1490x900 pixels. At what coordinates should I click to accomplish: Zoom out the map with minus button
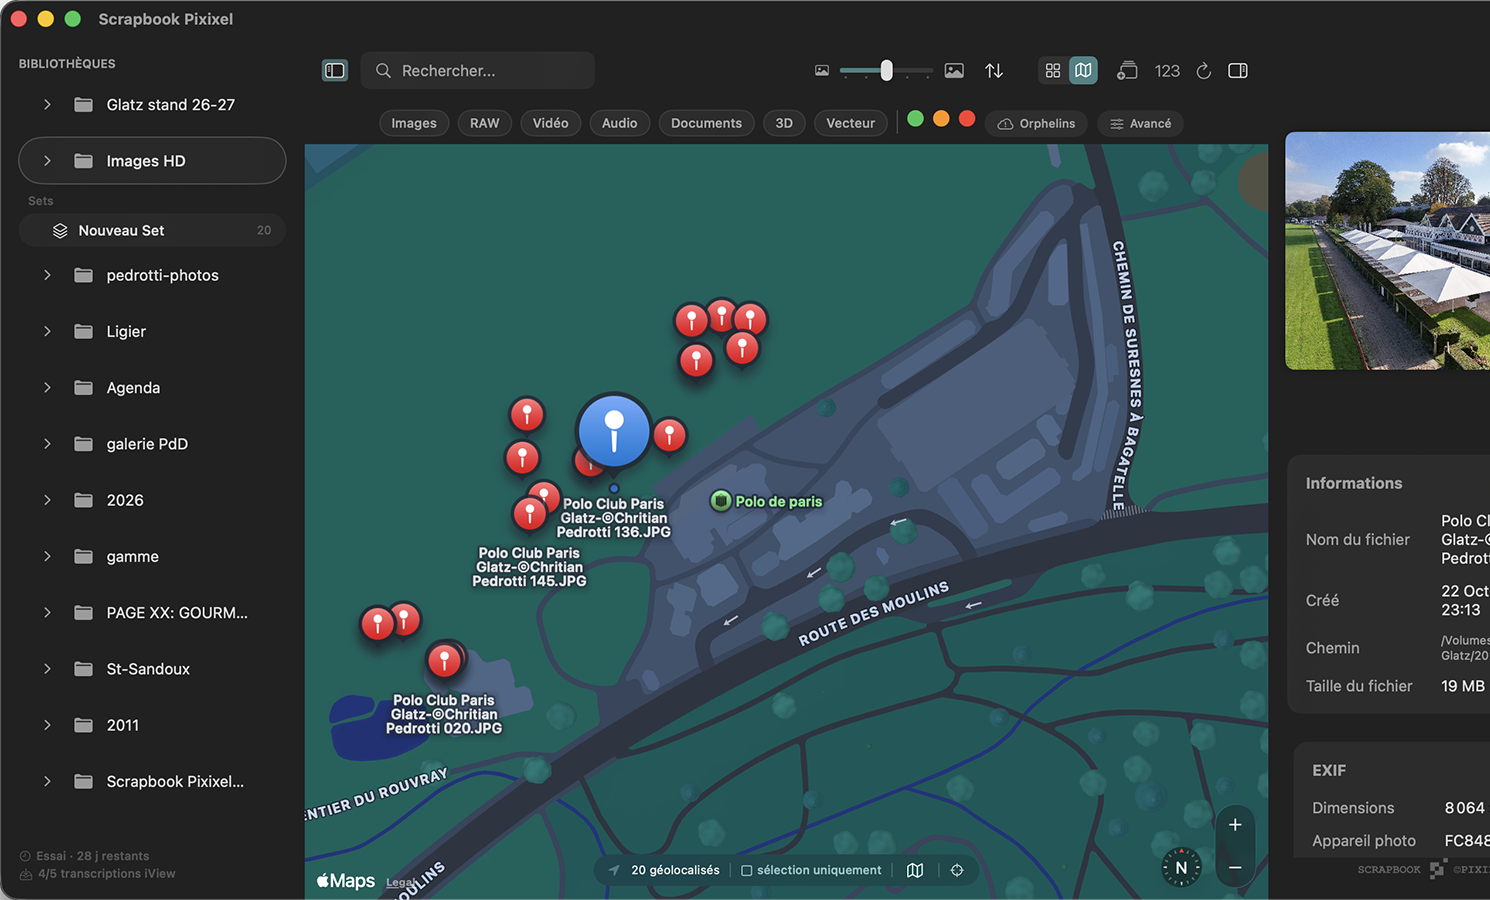(x=1235, y=867)
